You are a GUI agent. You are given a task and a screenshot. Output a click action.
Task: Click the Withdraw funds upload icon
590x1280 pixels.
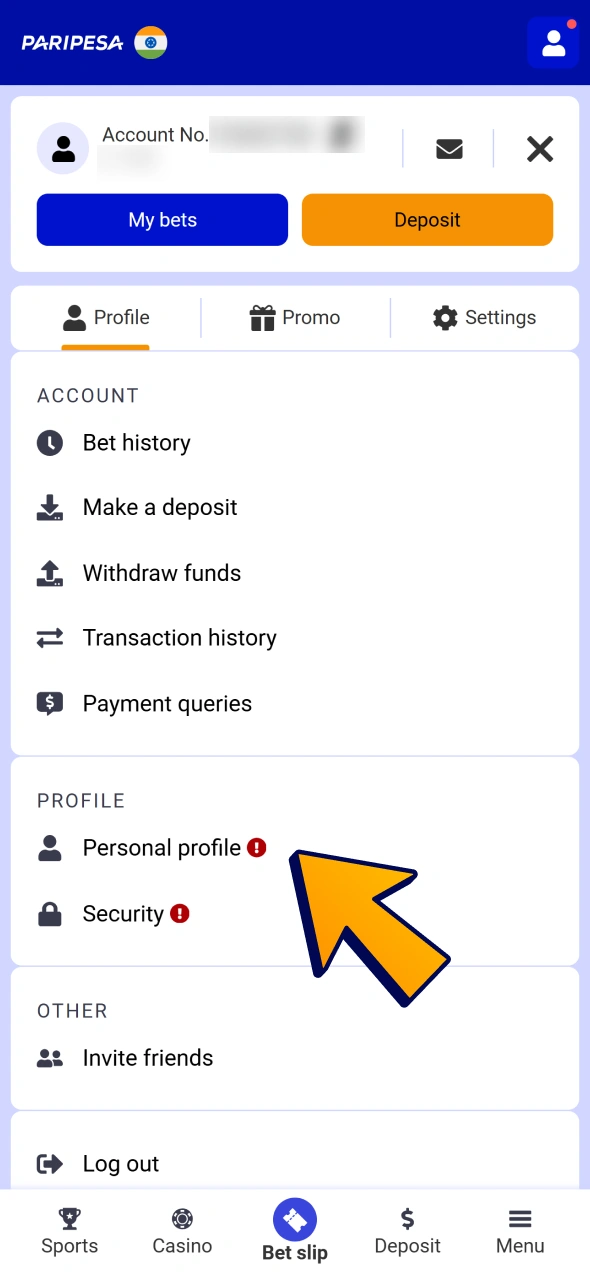click(50, 573)
